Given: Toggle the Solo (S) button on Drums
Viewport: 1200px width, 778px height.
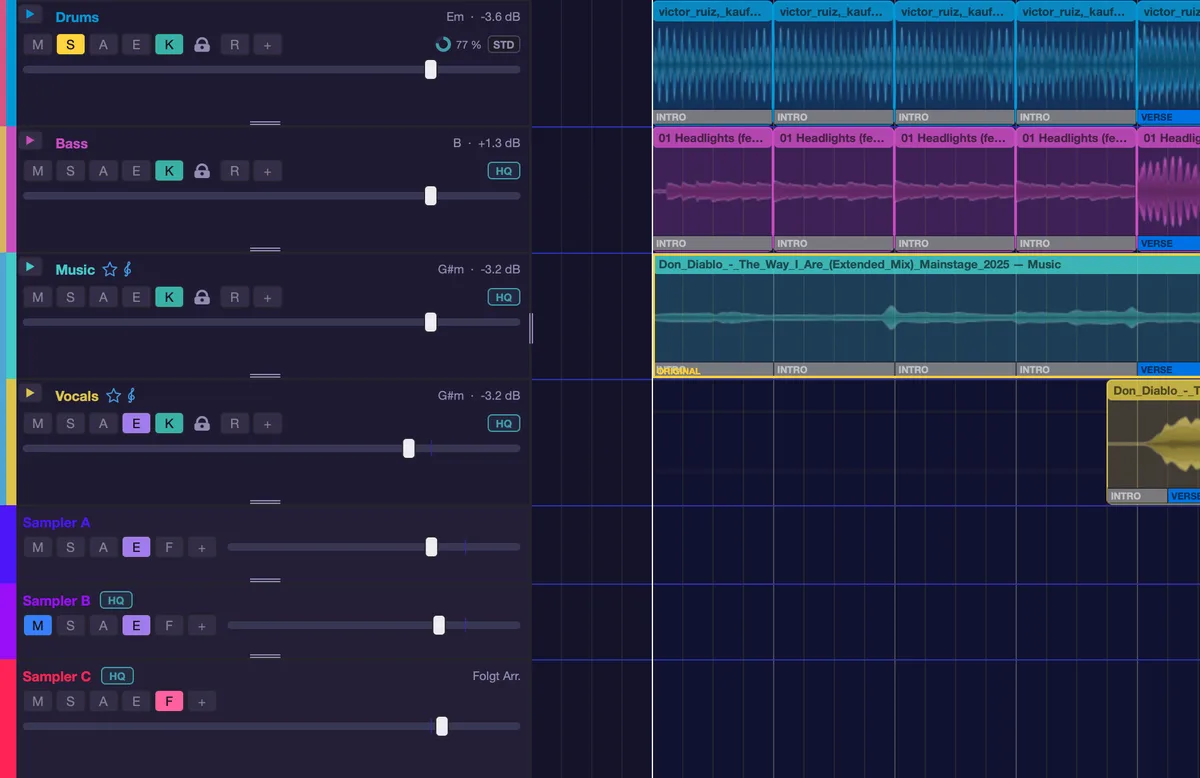Looking at the screenshot, I should tap(70, 45).
